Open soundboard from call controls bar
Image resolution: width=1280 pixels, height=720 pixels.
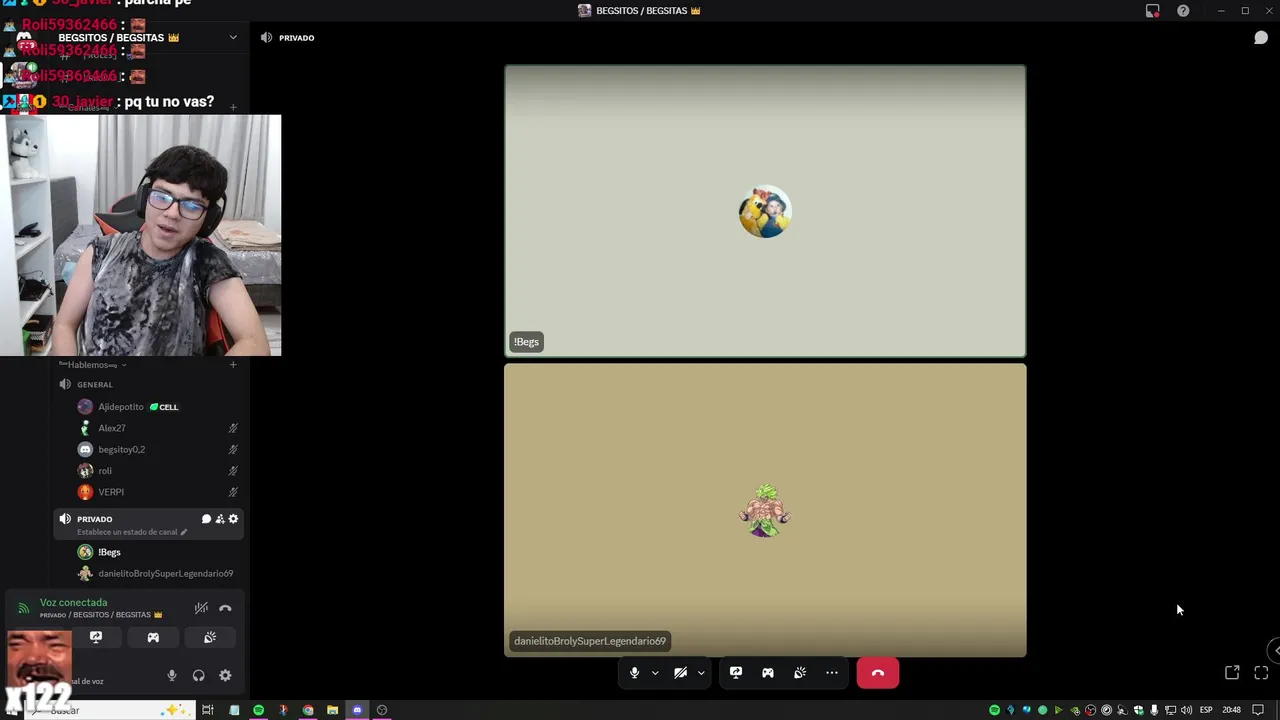pos(800,673)
